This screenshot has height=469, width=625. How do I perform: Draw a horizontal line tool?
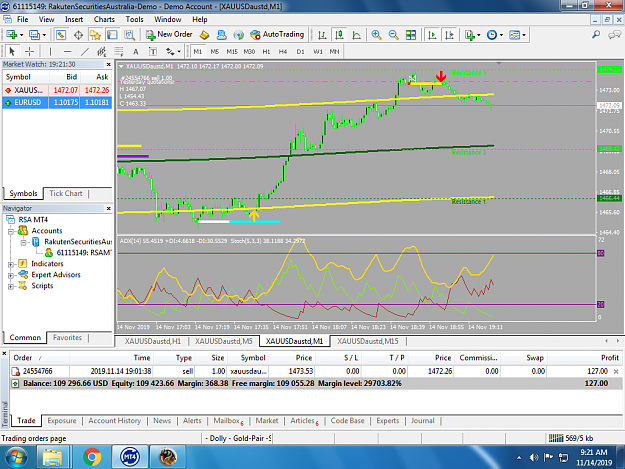coord(67,51)
